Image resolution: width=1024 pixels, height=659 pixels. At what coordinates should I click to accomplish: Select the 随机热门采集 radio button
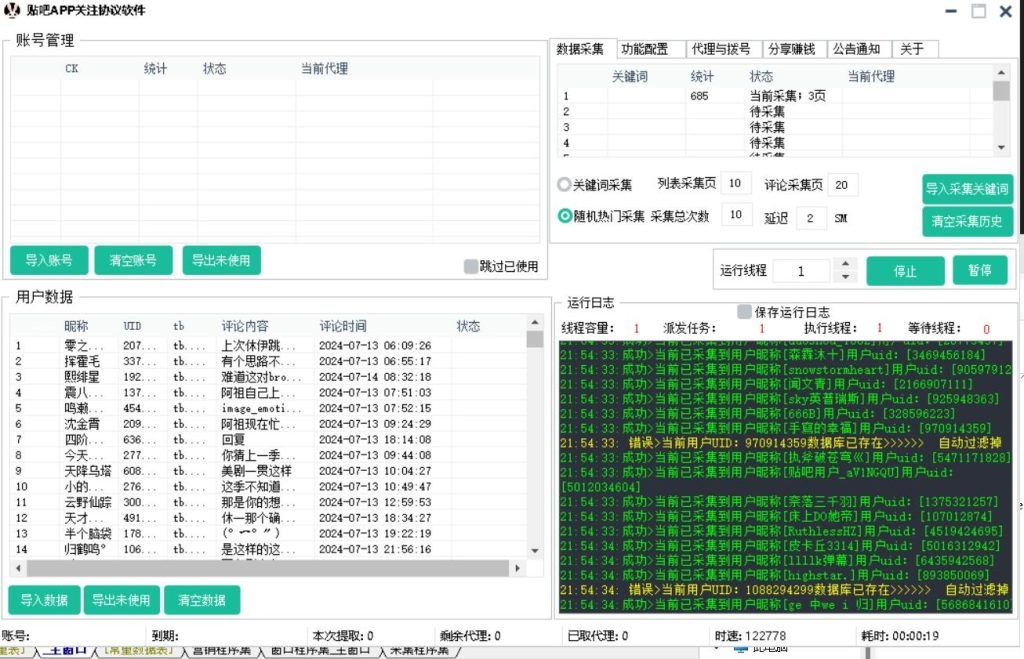566,213
